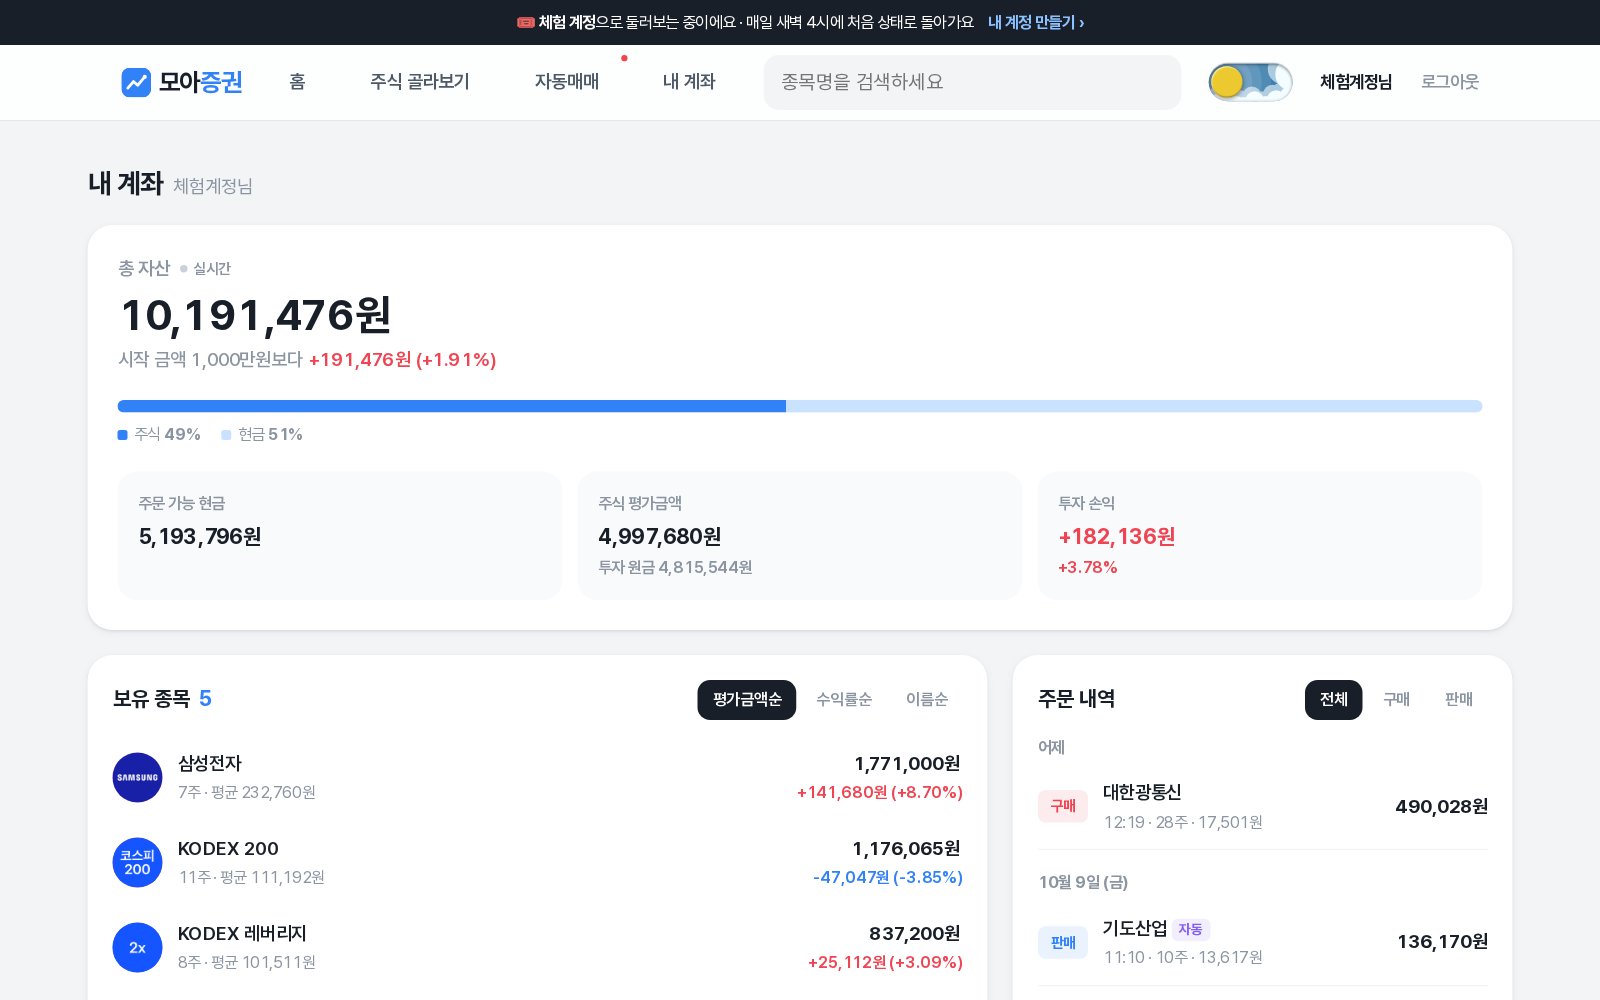Open 주식 골라보기 menu
The width and height of the screenshot is (1600, 1000).
pos(419,82)
